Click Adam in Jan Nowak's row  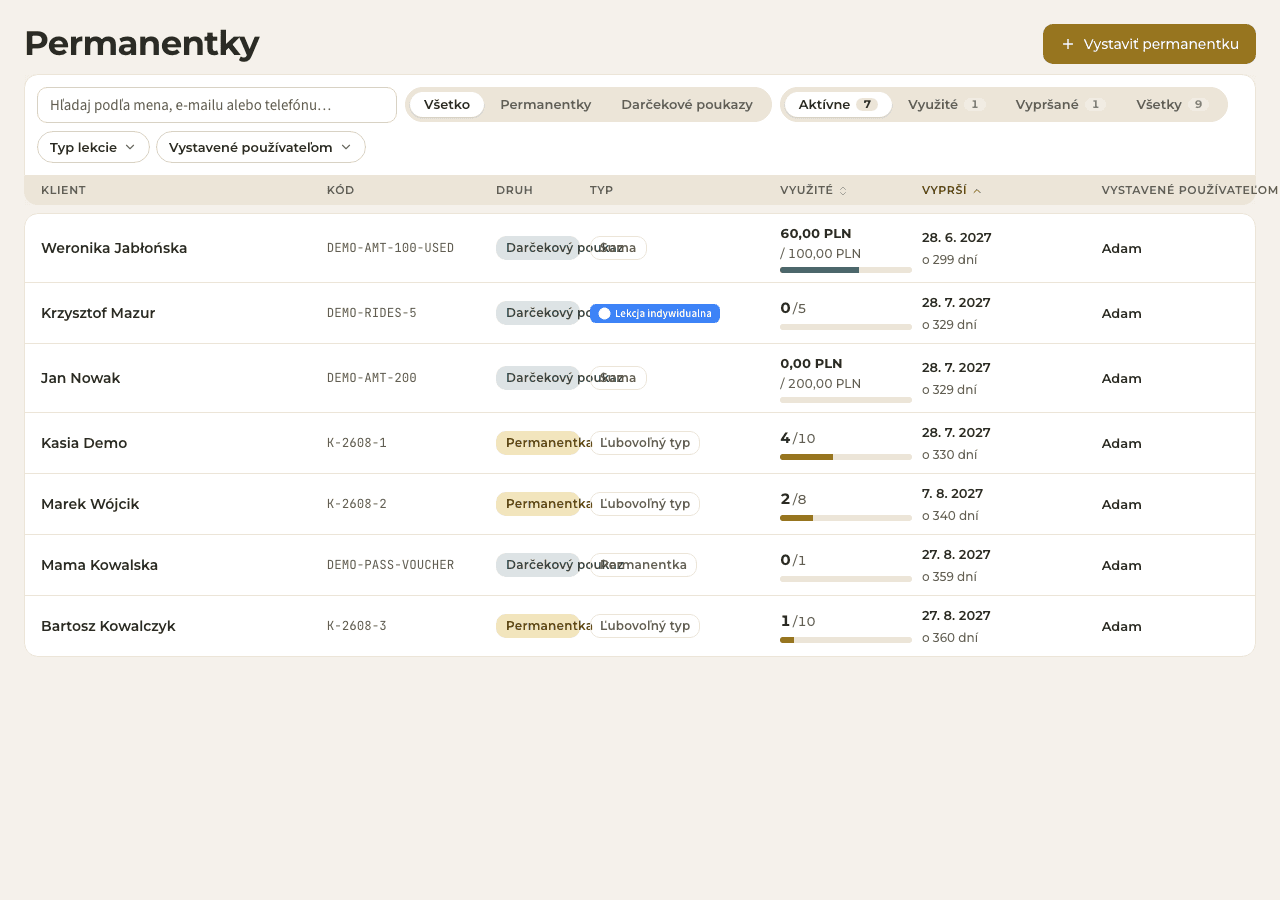(1122, 378)
